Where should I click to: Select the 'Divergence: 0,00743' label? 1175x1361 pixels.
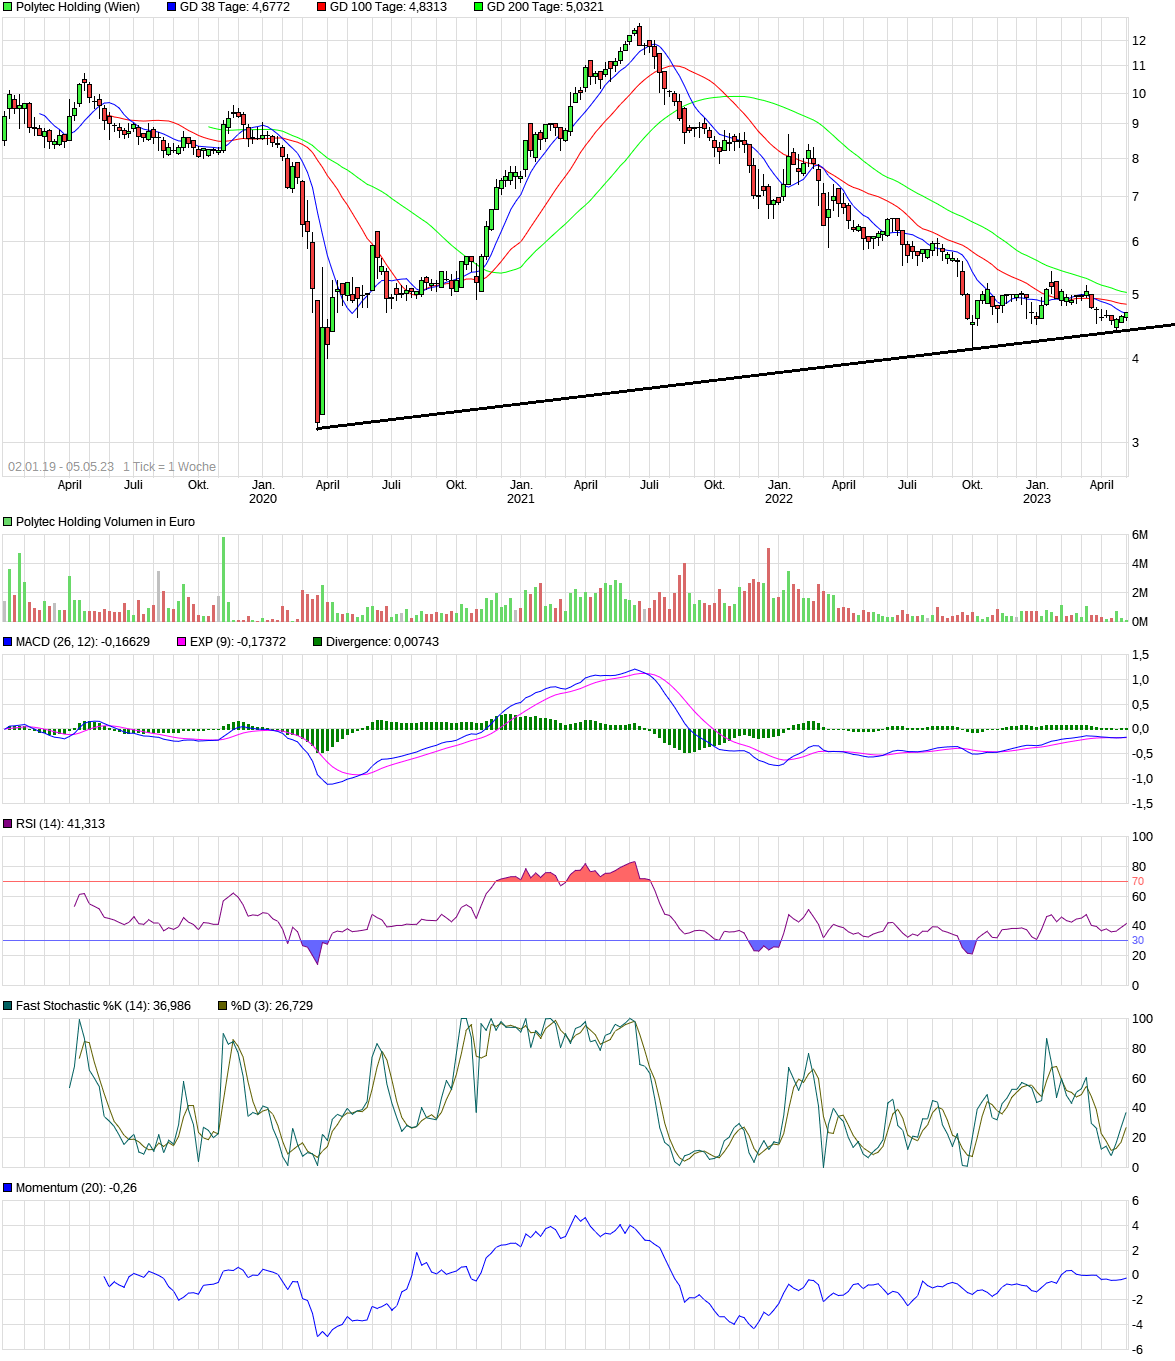click(382, 642)
